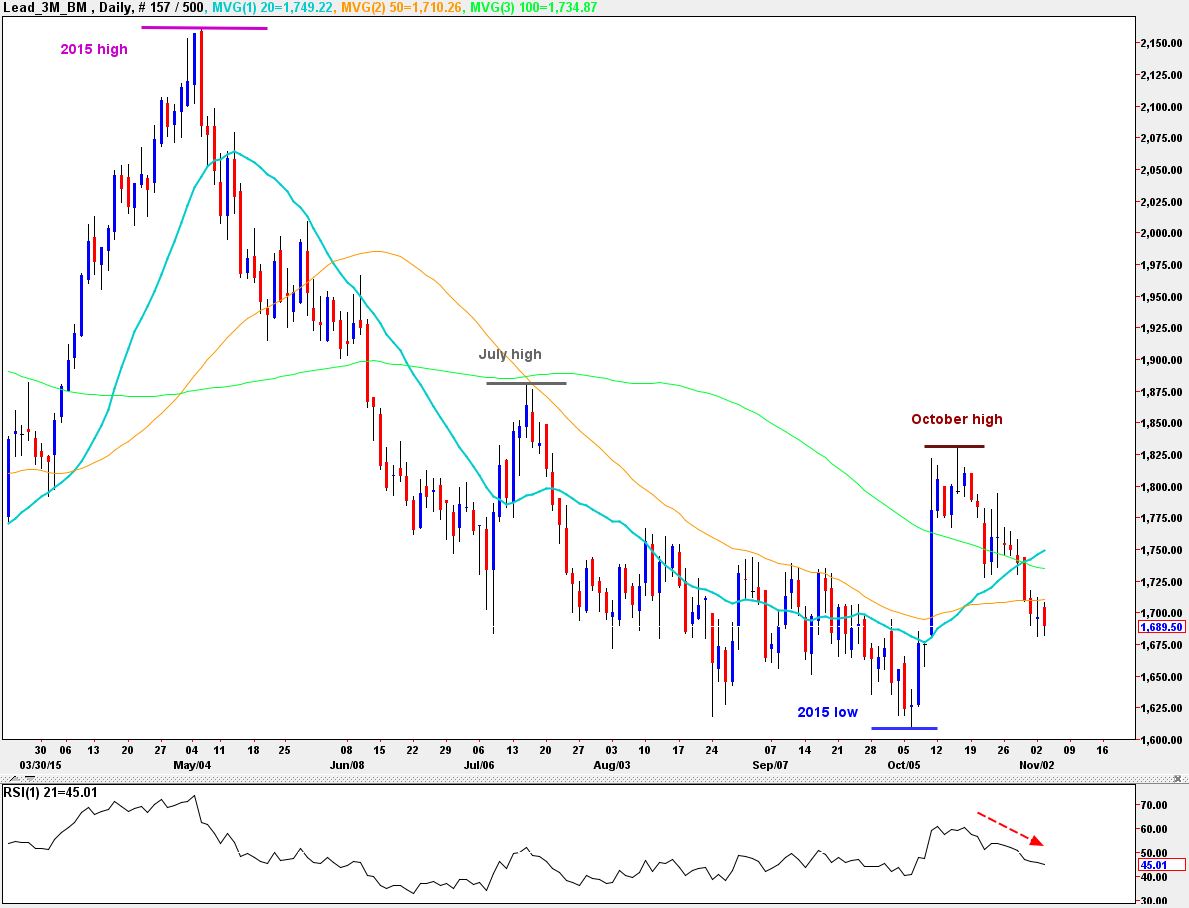This screenshot has height=908, width=1189.
Task: Click the blue 2015 low support line
Action: [903, 727]
